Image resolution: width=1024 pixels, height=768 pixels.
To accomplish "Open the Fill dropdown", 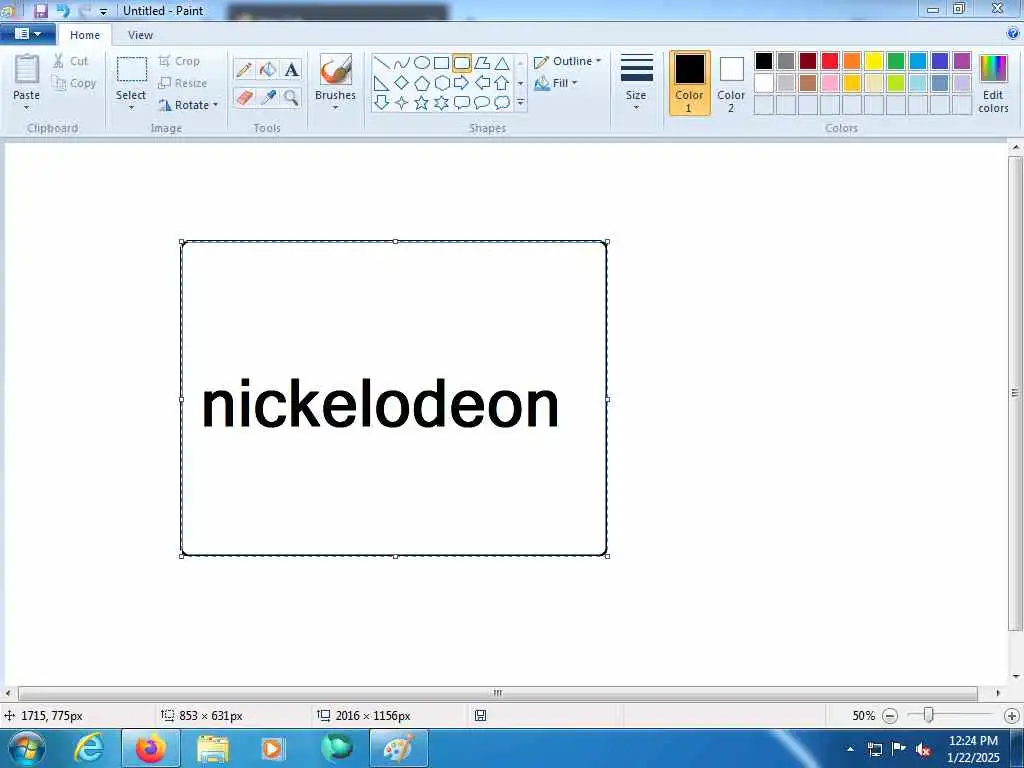I will pyautogui.click(x=556, y=83).
